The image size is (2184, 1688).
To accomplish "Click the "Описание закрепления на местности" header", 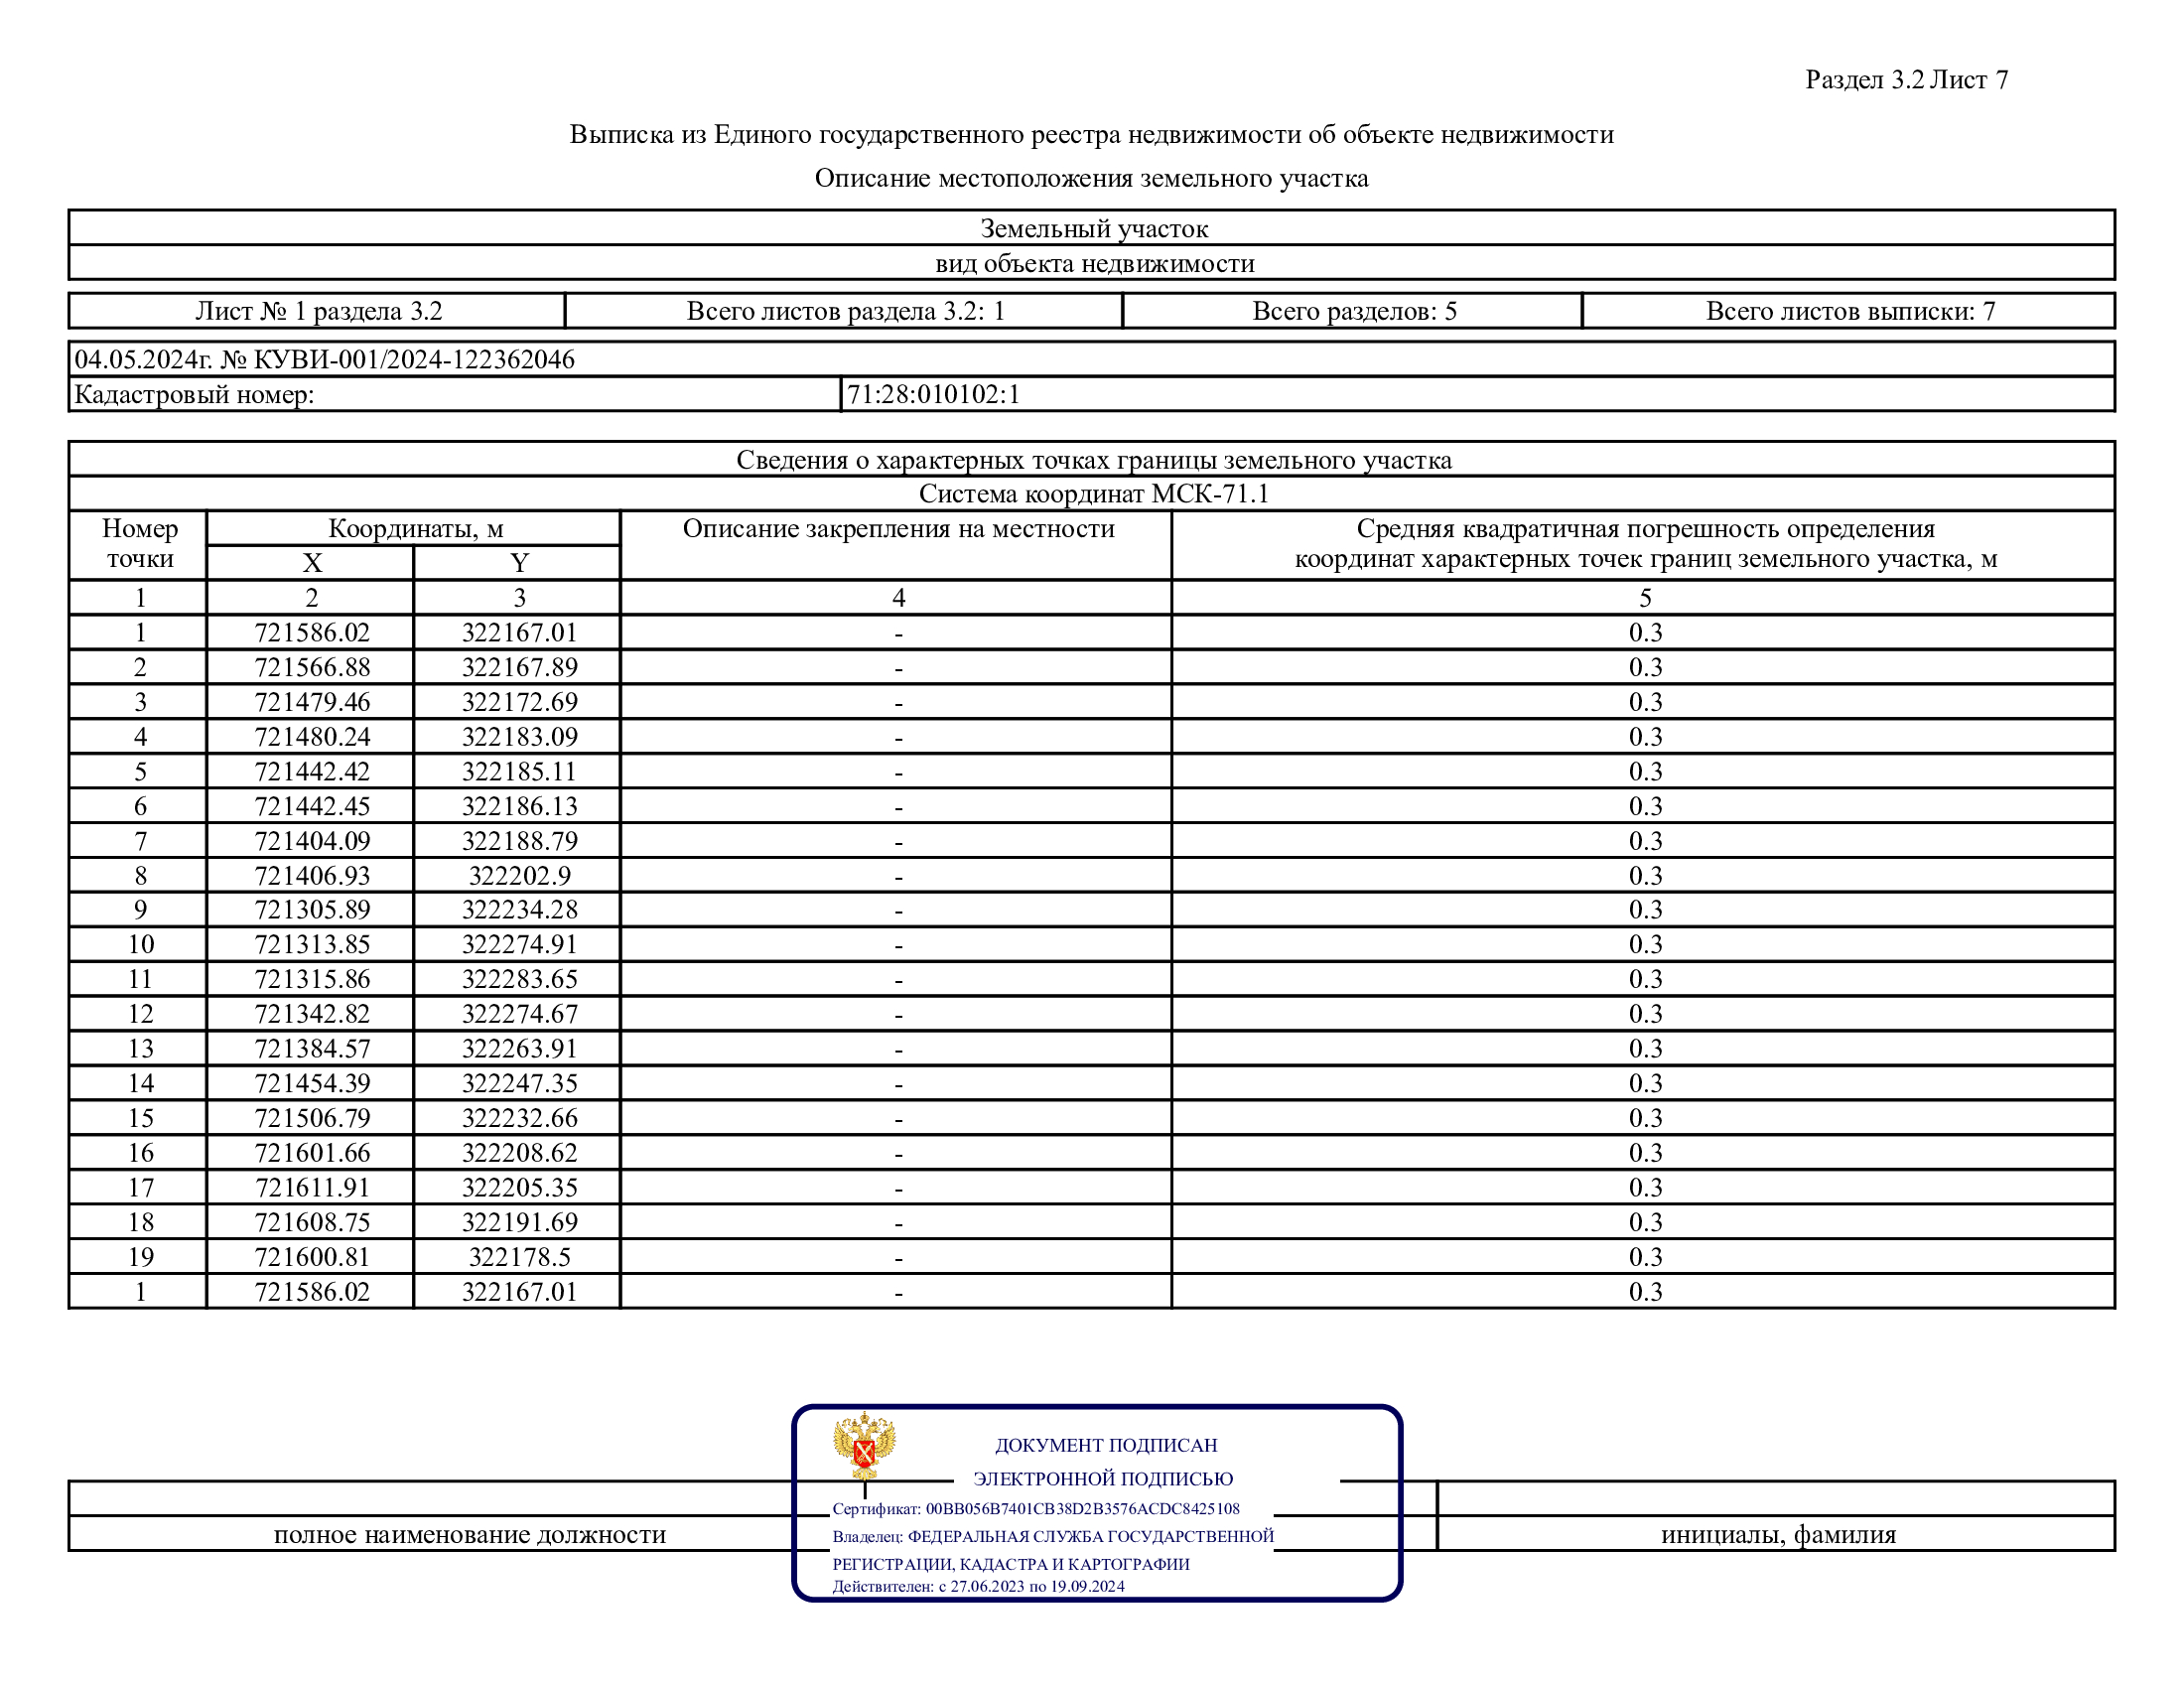I will (898, 528).
